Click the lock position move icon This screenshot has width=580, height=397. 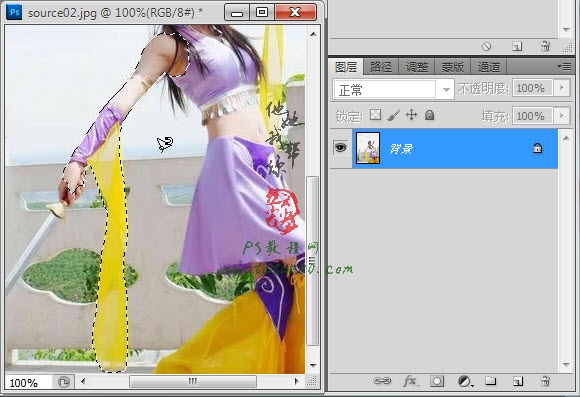coord(411,115)
